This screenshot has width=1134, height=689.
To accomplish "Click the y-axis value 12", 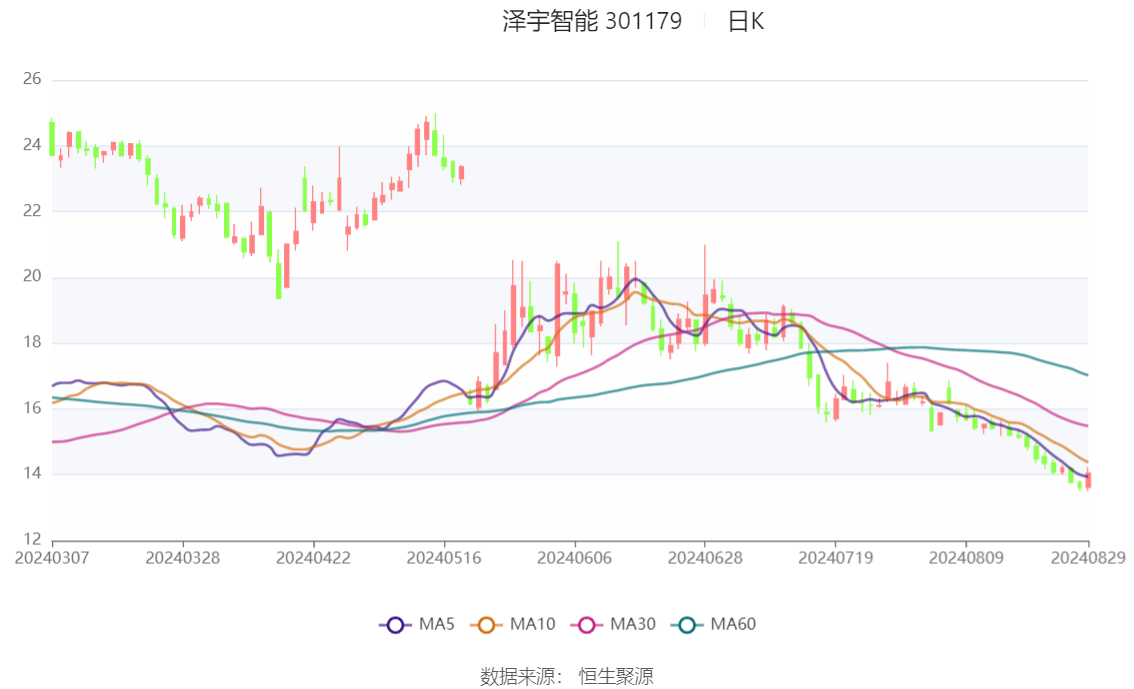I will click(32, 539).
